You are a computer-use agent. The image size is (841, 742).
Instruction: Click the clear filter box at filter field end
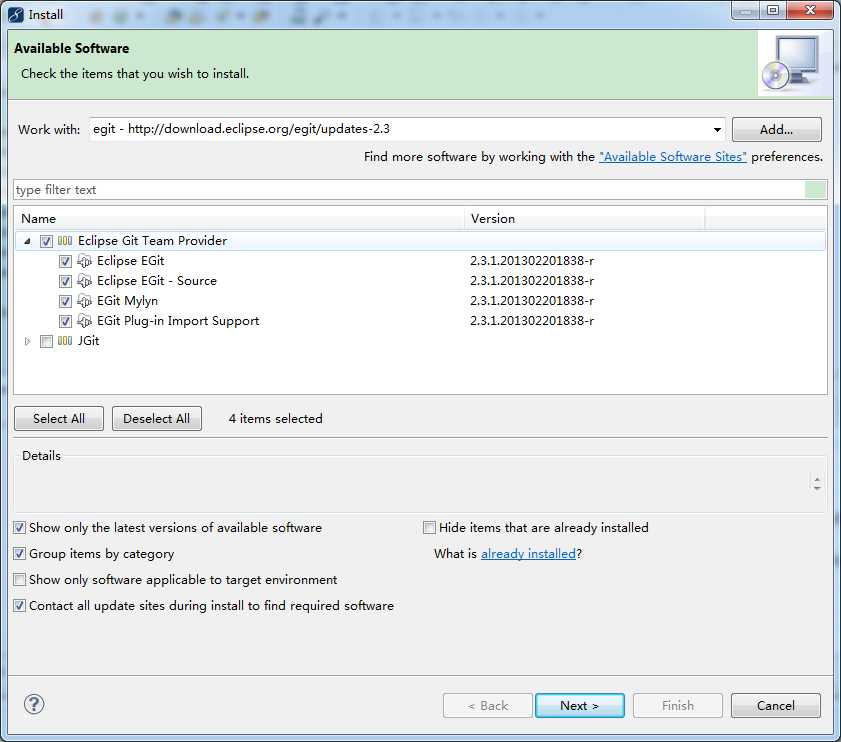click(x=815, y=190)
